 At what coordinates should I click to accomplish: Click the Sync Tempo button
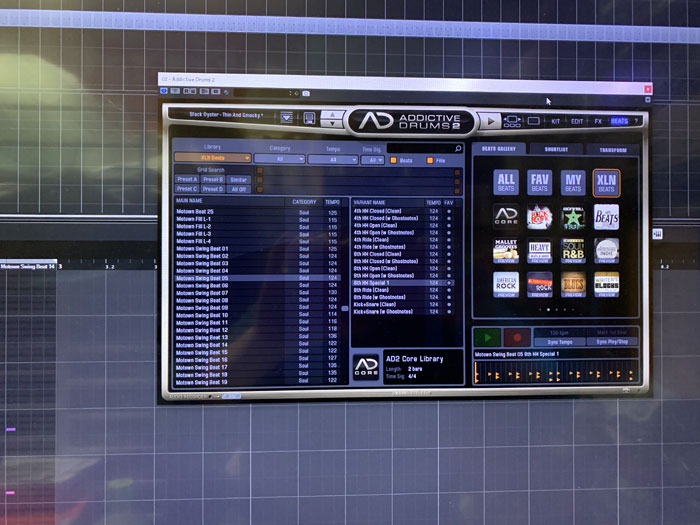point(560,342)
